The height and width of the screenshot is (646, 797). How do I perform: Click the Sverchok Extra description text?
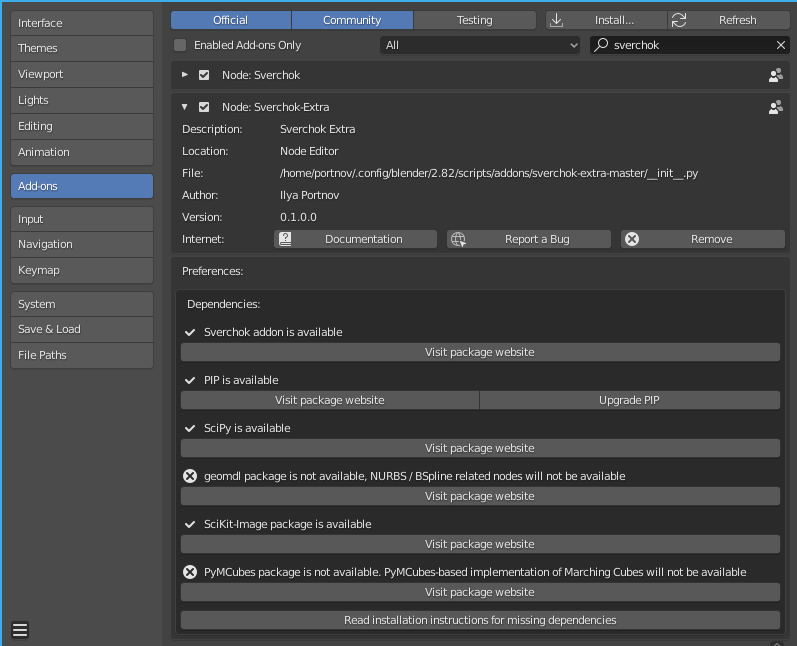318,129
